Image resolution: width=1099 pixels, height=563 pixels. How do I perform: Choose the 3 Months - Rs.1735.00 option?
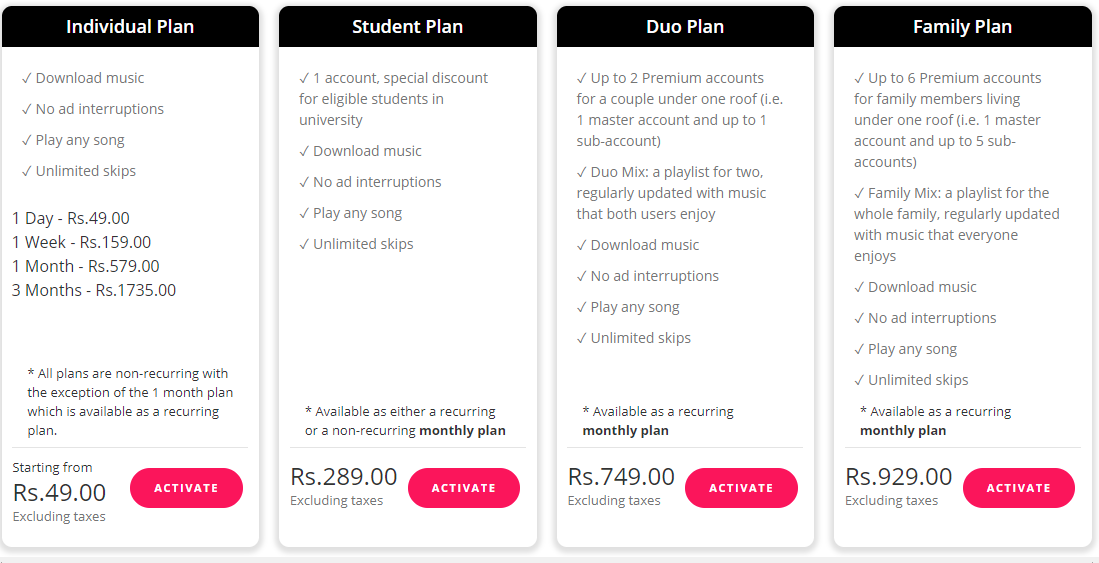pos(94,290)
